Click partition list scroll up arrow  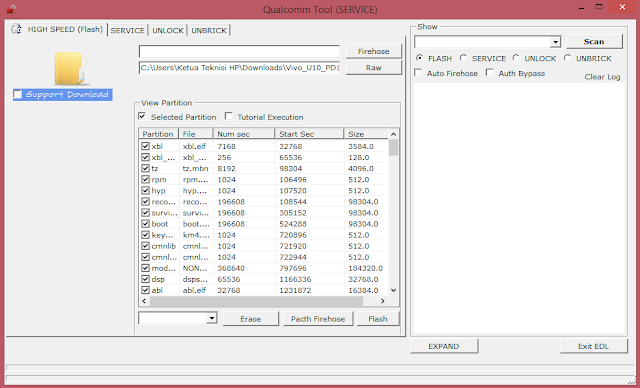click(x=393, y=134)
